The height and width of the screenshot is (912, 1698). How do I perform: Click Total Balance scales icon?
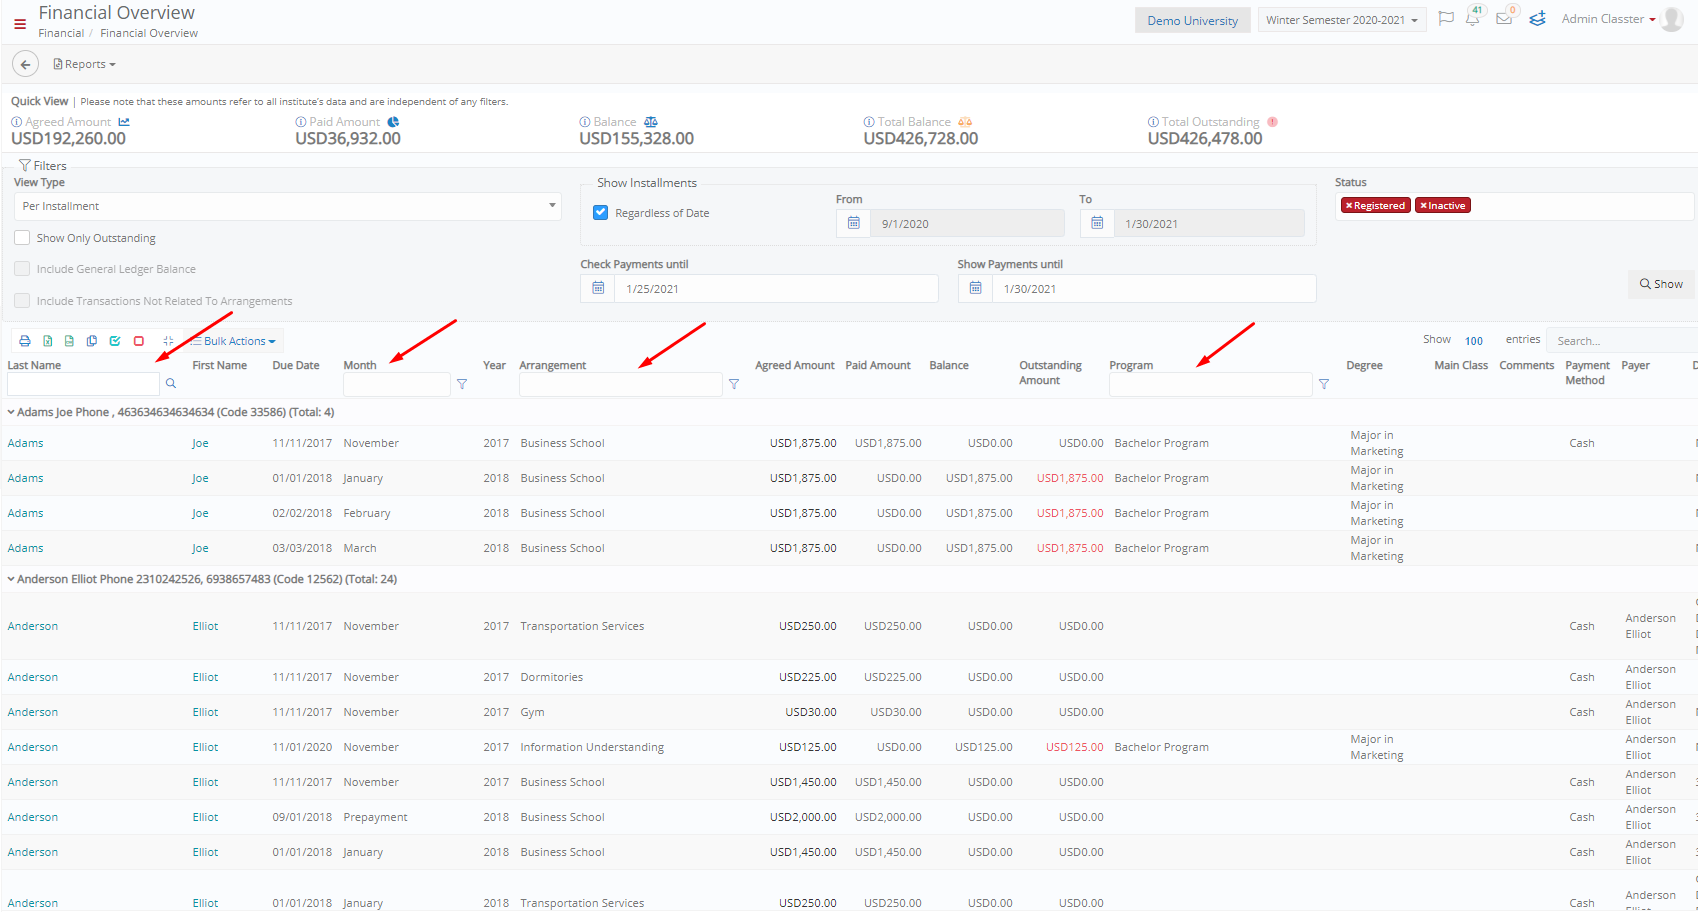click(x=965, y=122)
